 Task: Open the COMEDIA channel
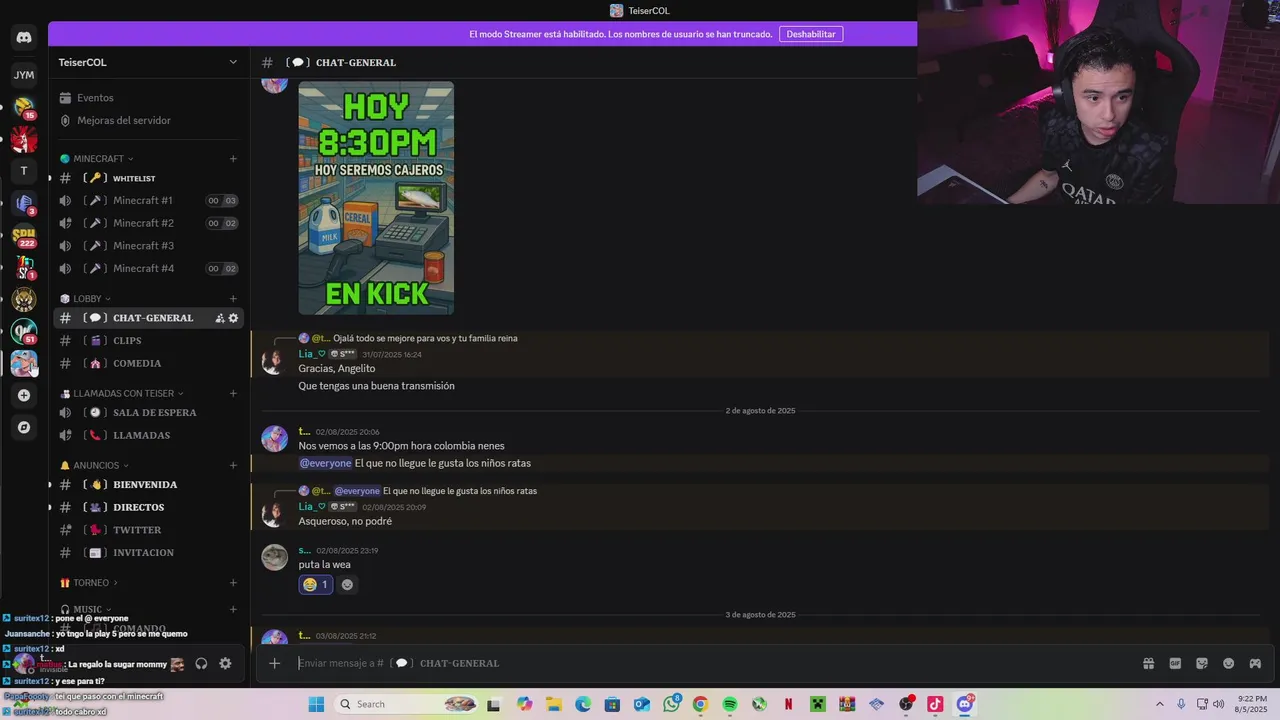[x=148, y=363]
